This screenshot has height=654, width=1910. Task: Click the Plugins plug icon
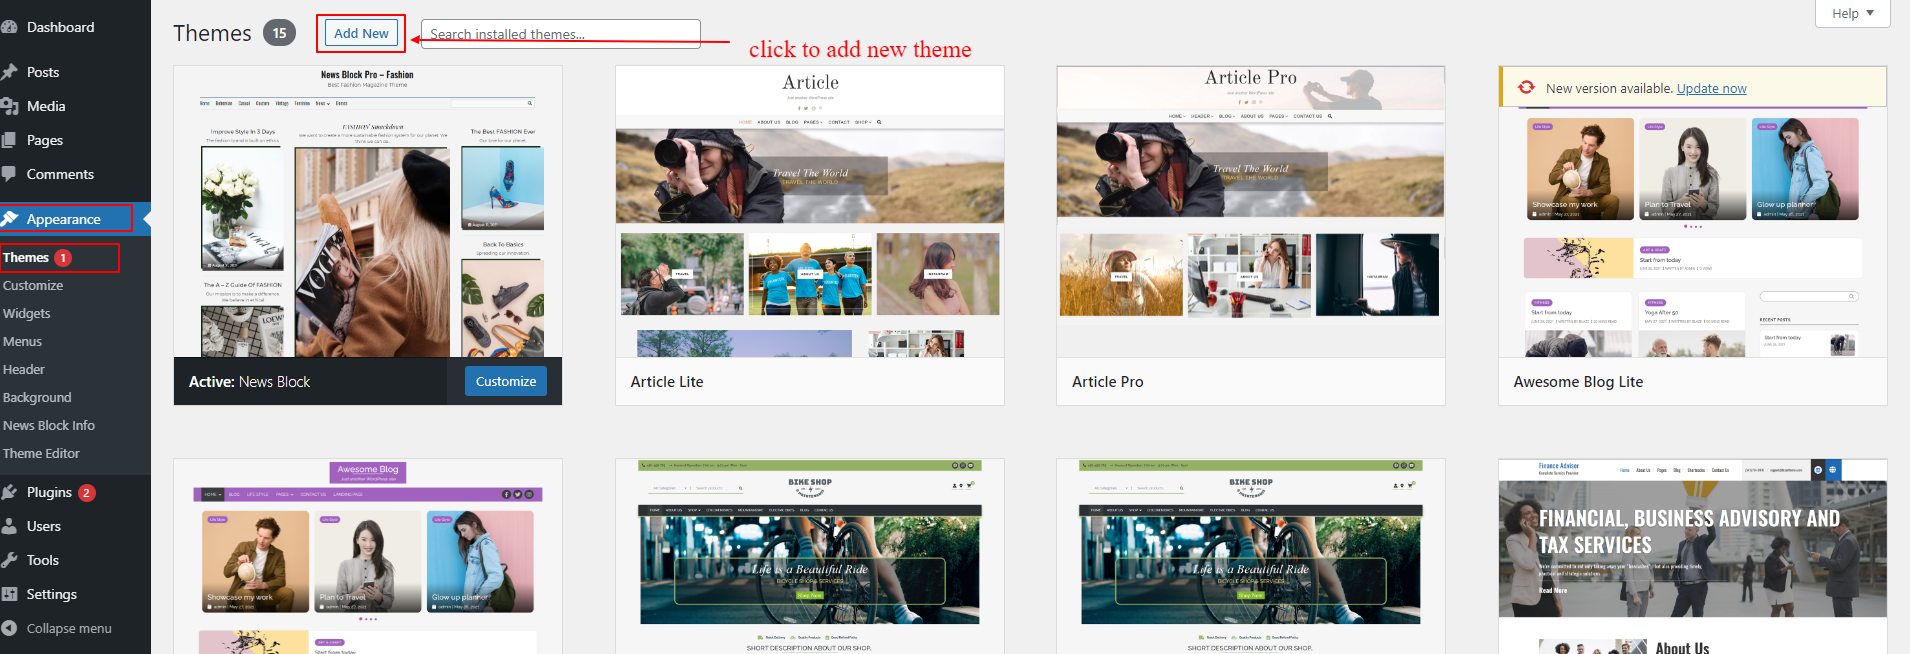pos(9,492)
